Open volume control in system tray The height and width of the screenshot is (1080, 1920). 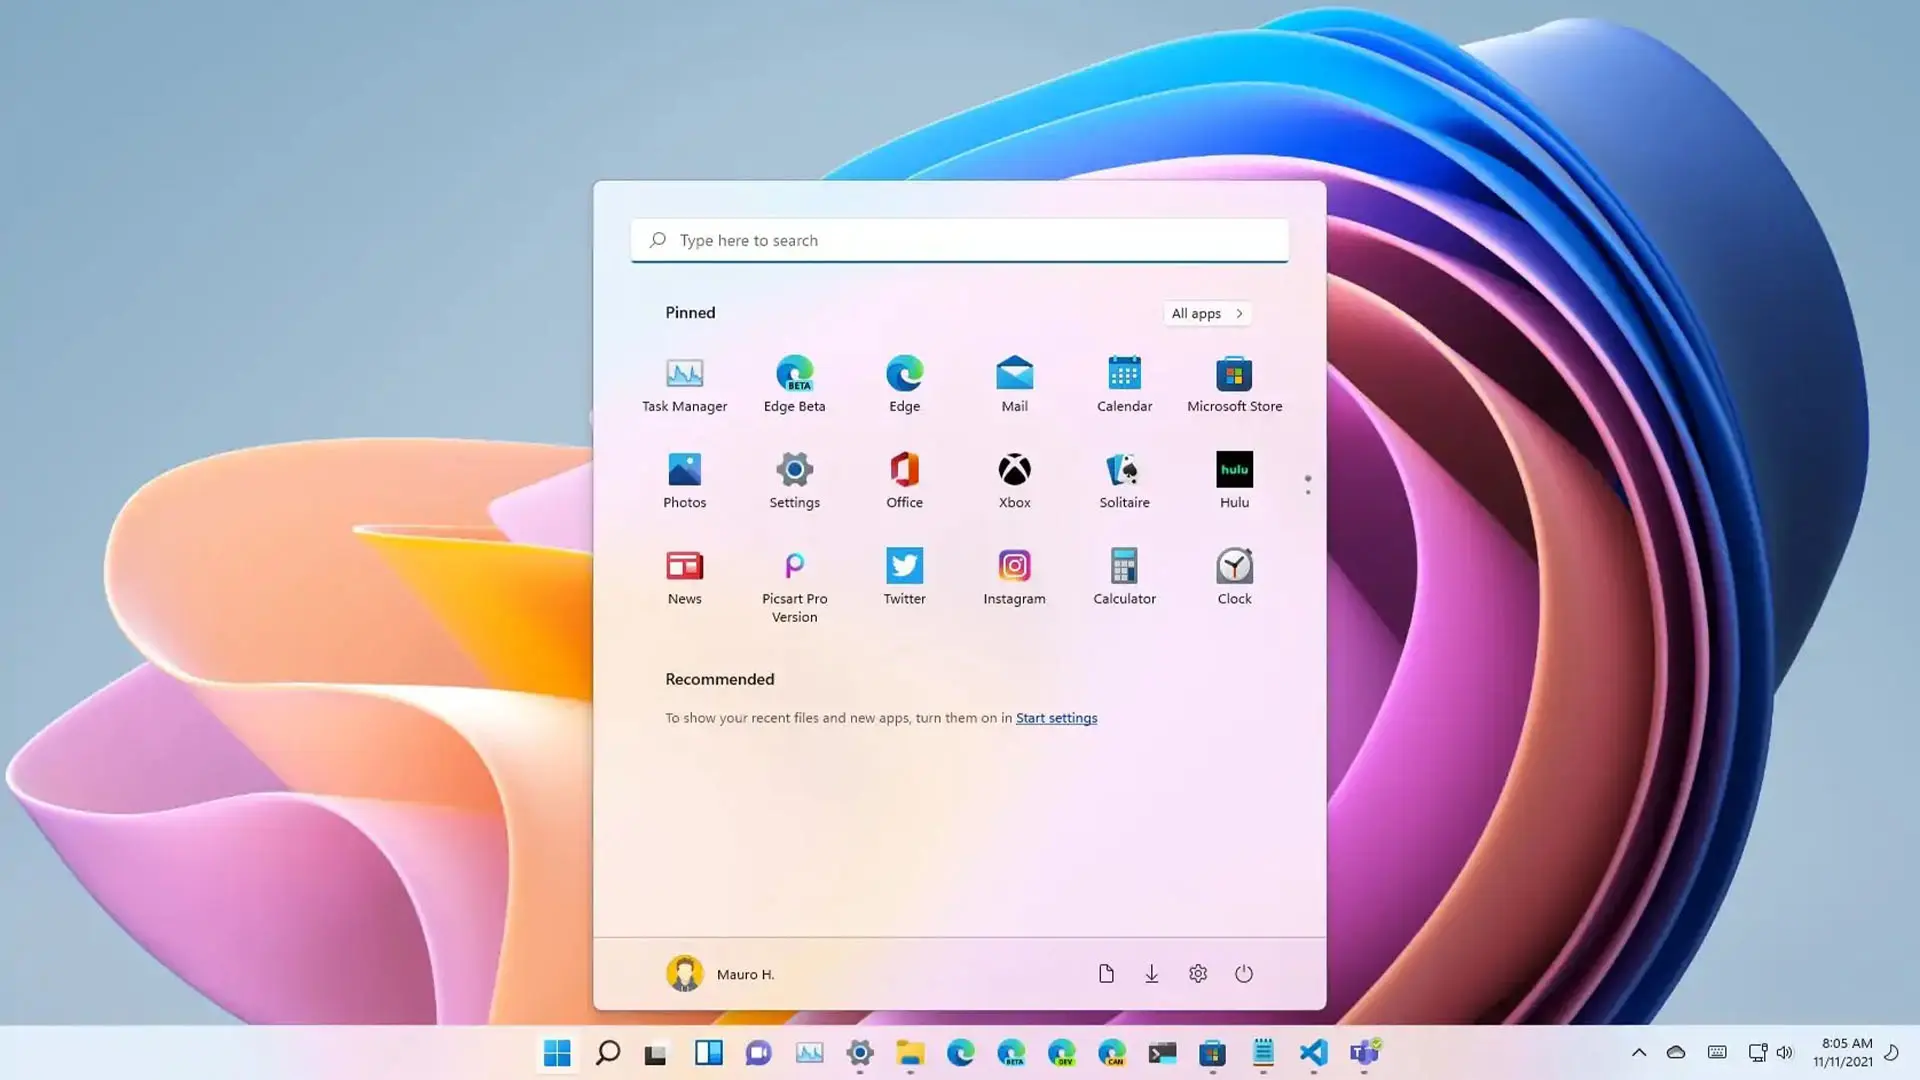(x=1784, y=1052)
